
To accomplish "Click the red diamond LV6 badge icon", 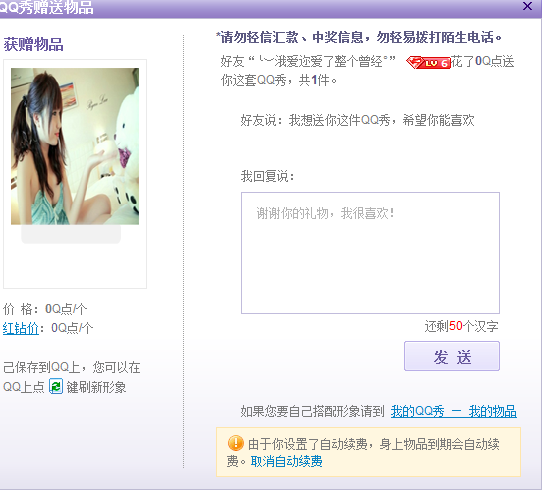I will point(428,63).
